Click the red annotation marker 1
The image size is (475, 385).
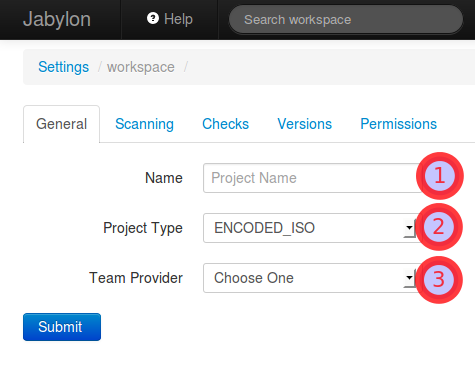pyautogui.click(x=440, y=176)
